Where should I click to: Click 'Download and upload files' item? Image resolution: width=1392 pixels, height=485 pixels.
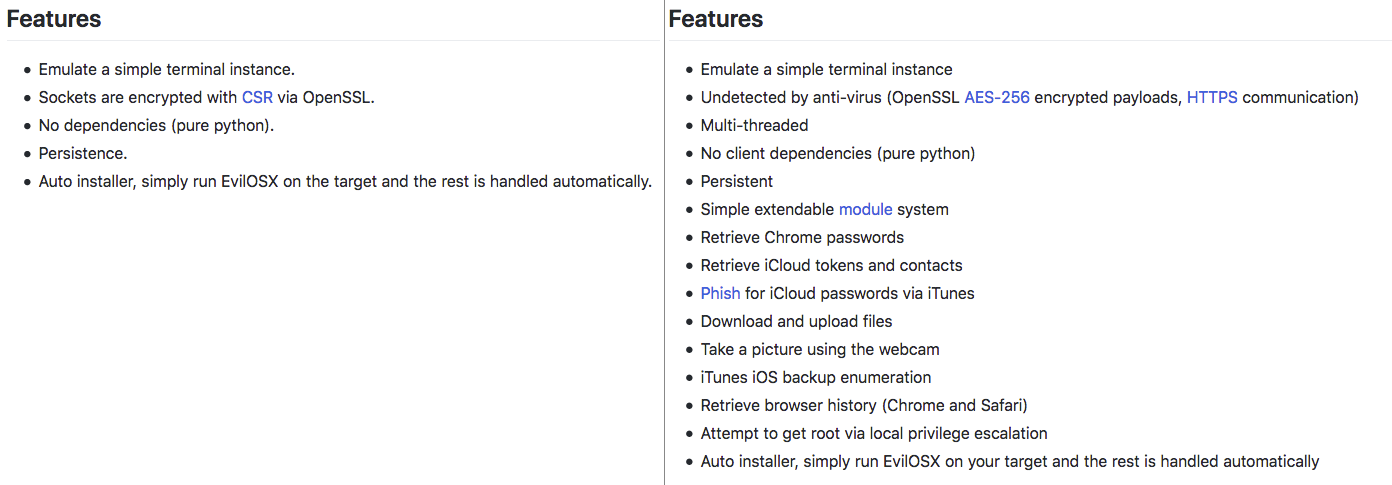(x=797, y=322)
